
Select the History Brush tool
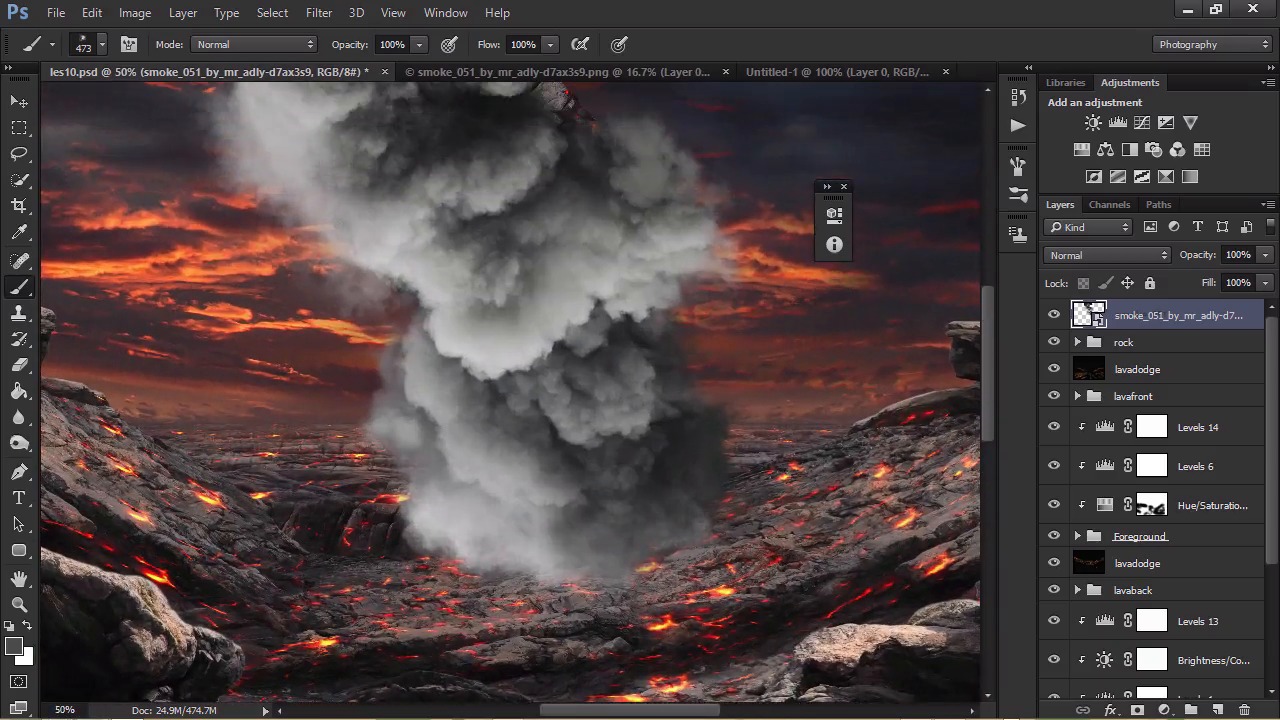19,339
